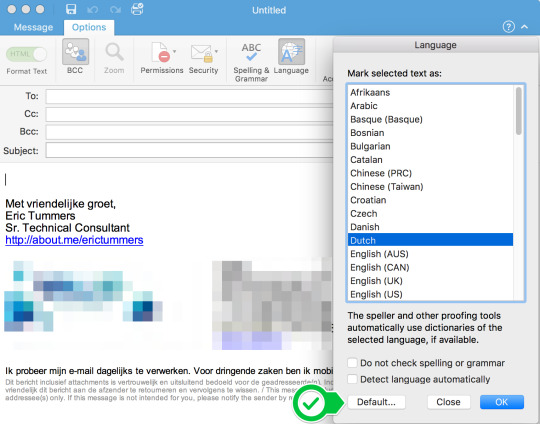Choose Croatian language
Image resolution: width=540 pixels, height=424 pixels.
[x=430, y=200]
